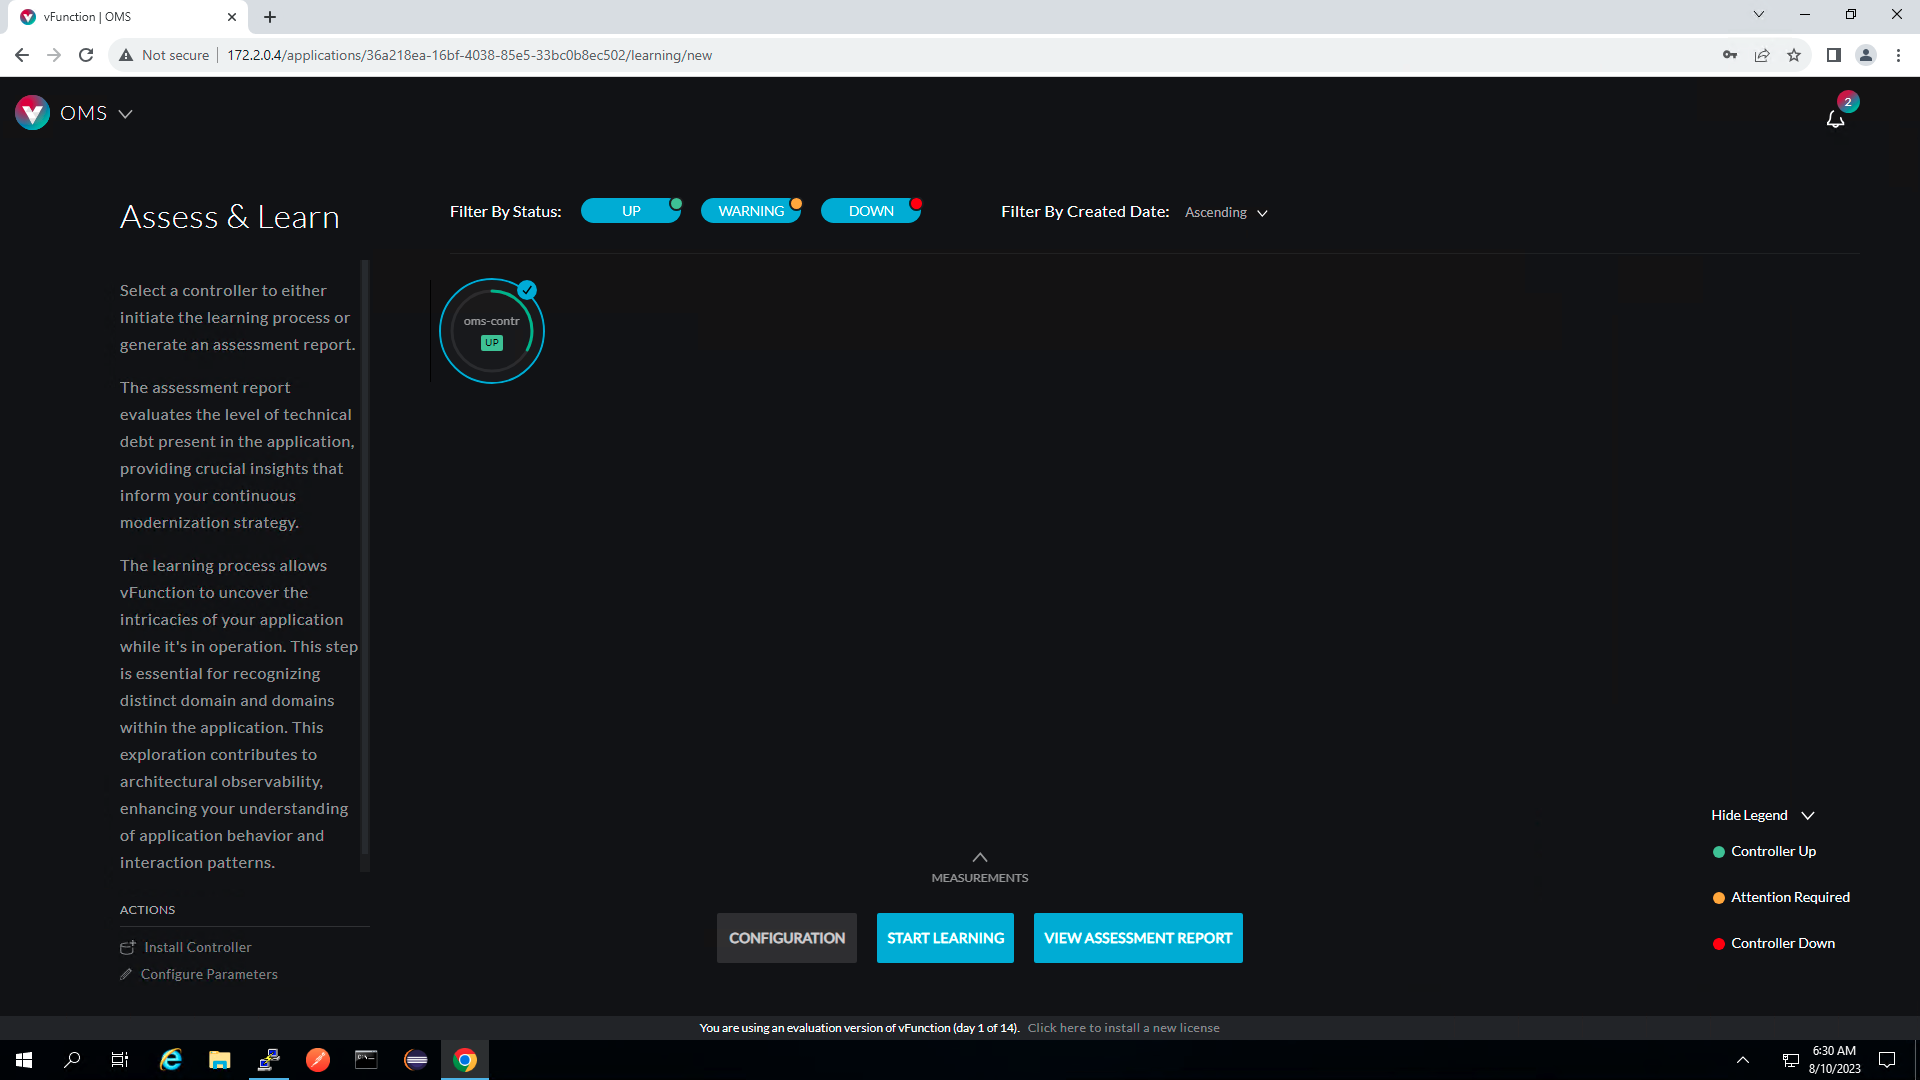Image resolution: width=1920 pixels, height=1080 pixels.
Task: Toggle the DOWN filter status button
Action: pos(870,211)
